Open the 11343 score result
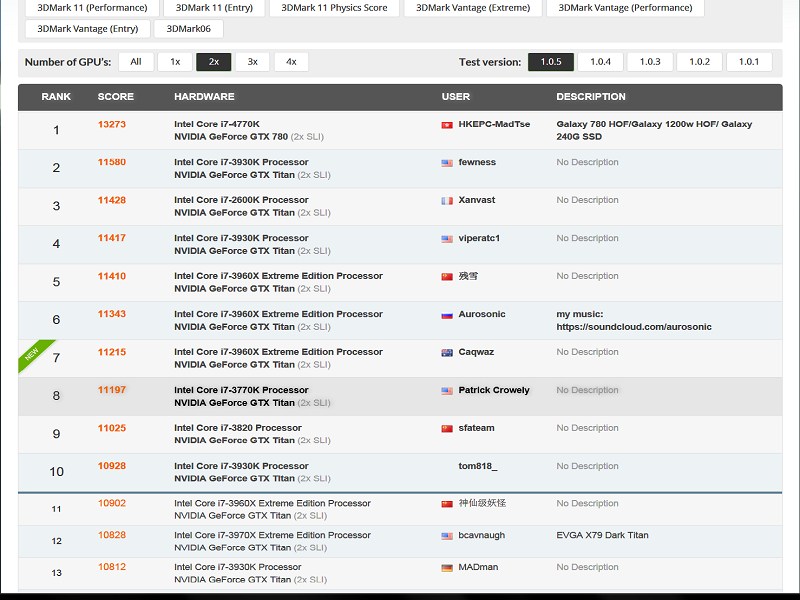This screenshot has width=800, height=600. [x=112, y=314]
